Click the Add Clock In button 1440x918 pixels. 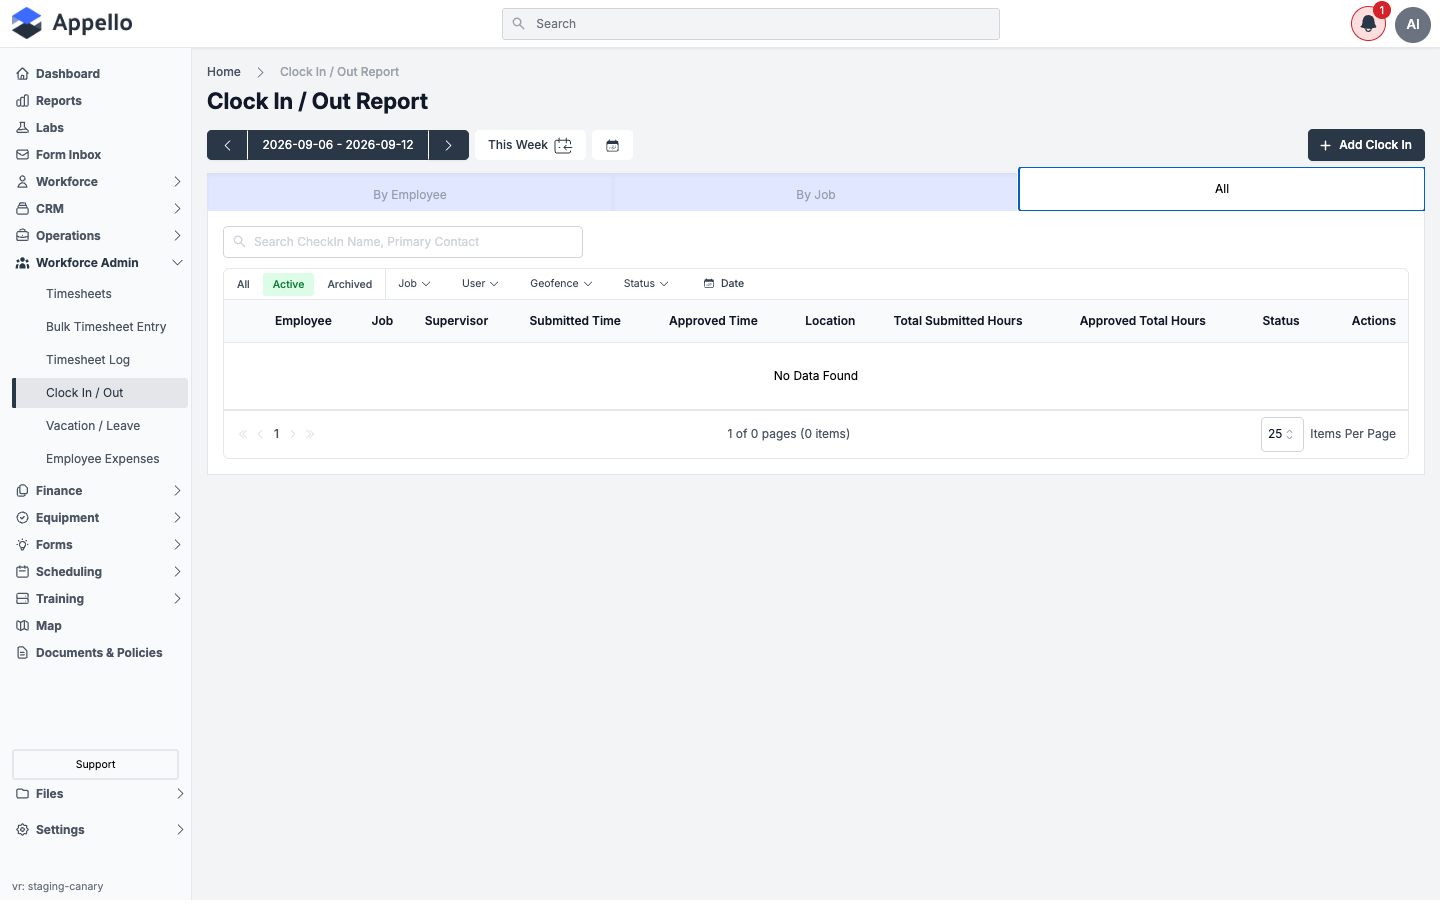click(x=1366, y=145)
